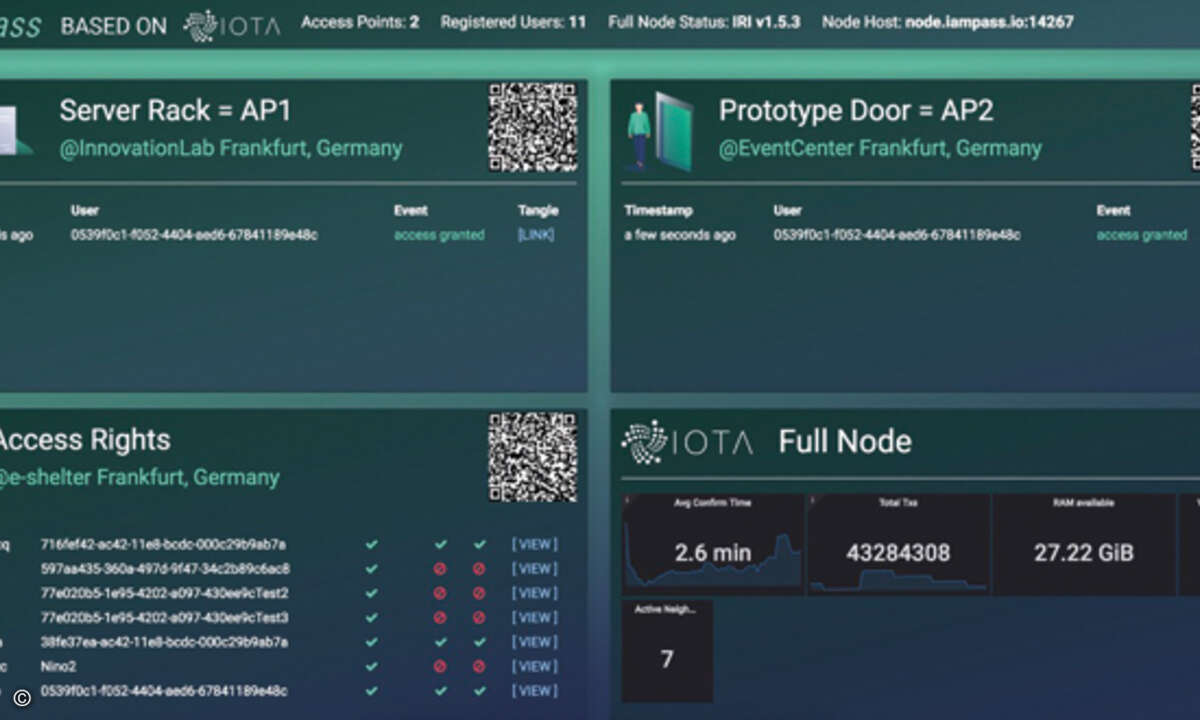This screenshot has width=1200, height=720.
Task: Click the 'Prototype Door = AP2' title
Action: point(856,110)
